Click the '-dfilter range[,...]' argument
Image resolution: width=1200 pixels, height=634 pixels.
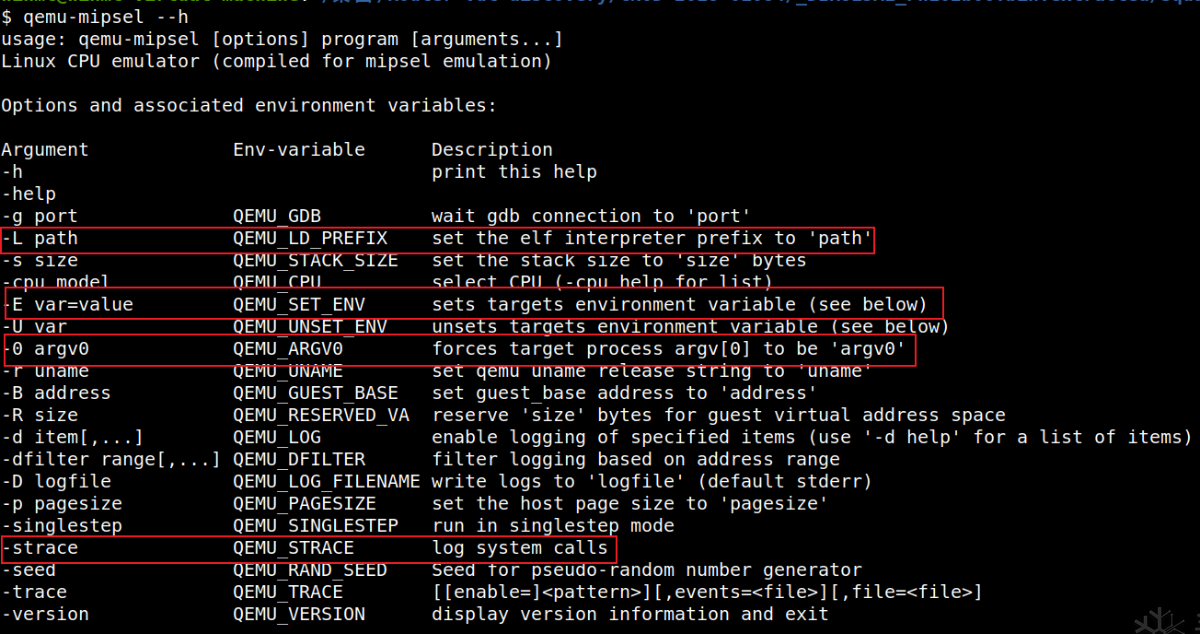click(x=111, y=459)
